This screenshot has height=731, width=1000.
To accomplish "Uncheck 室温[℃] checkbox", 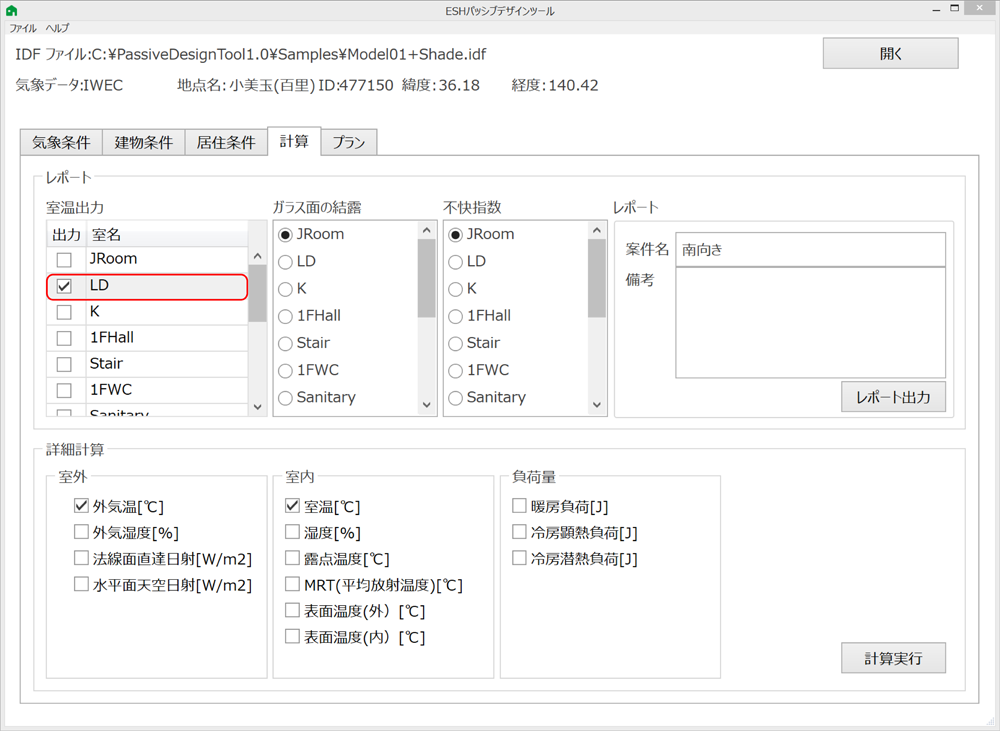I will click(x=292, y=506).
